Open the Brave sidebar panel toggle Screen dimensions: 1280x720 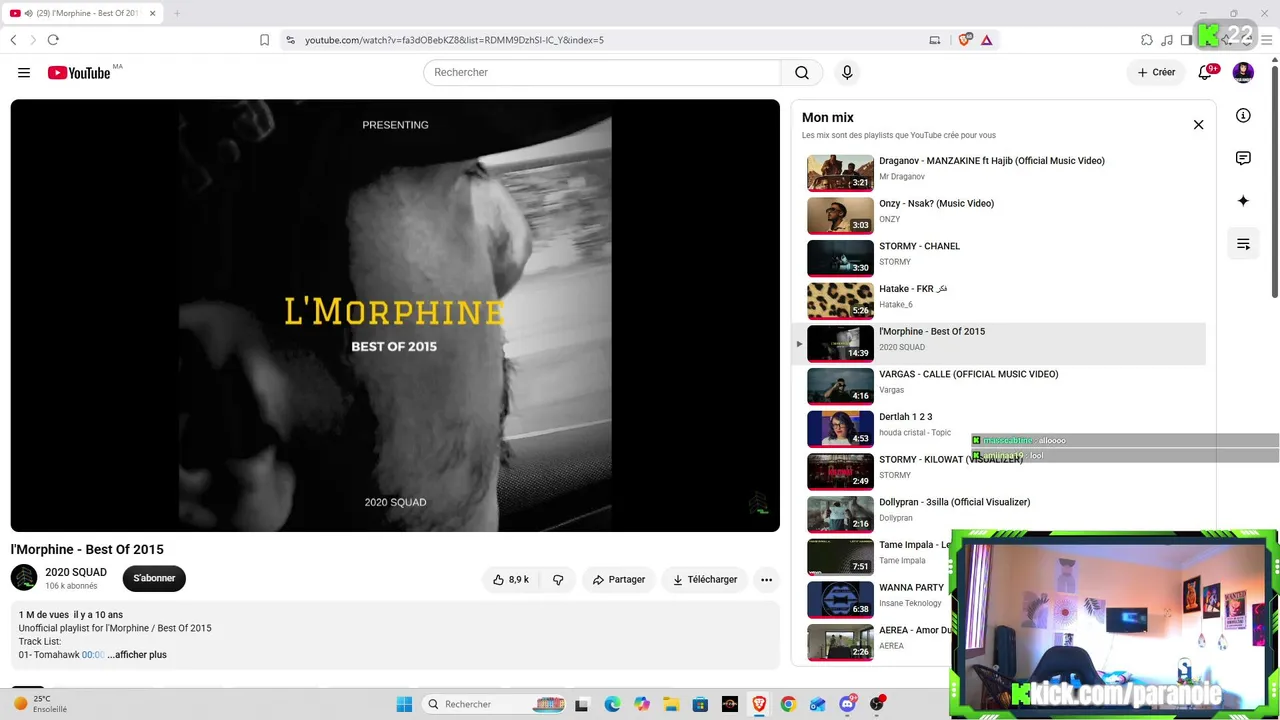click(x=1186, y=40)
